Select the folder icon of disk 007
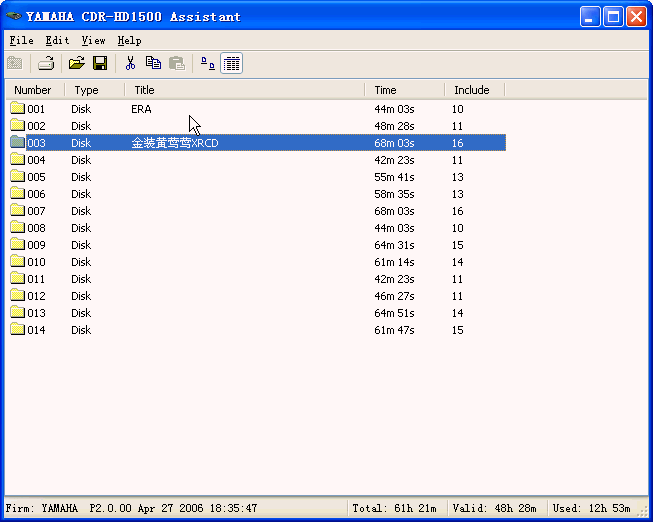 pos(17,211)
